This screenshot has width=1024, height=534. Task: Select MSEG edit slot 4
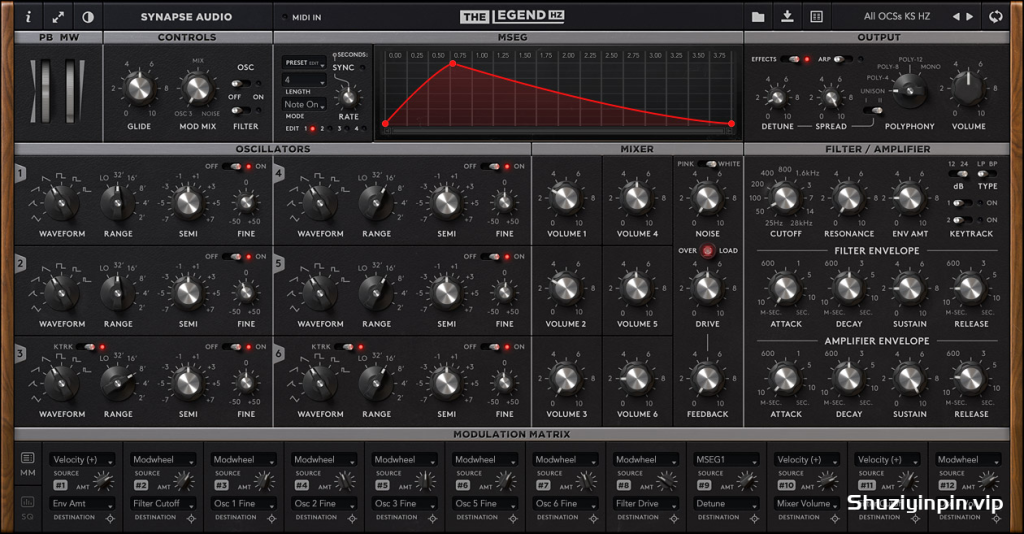[x=364, y=129]
